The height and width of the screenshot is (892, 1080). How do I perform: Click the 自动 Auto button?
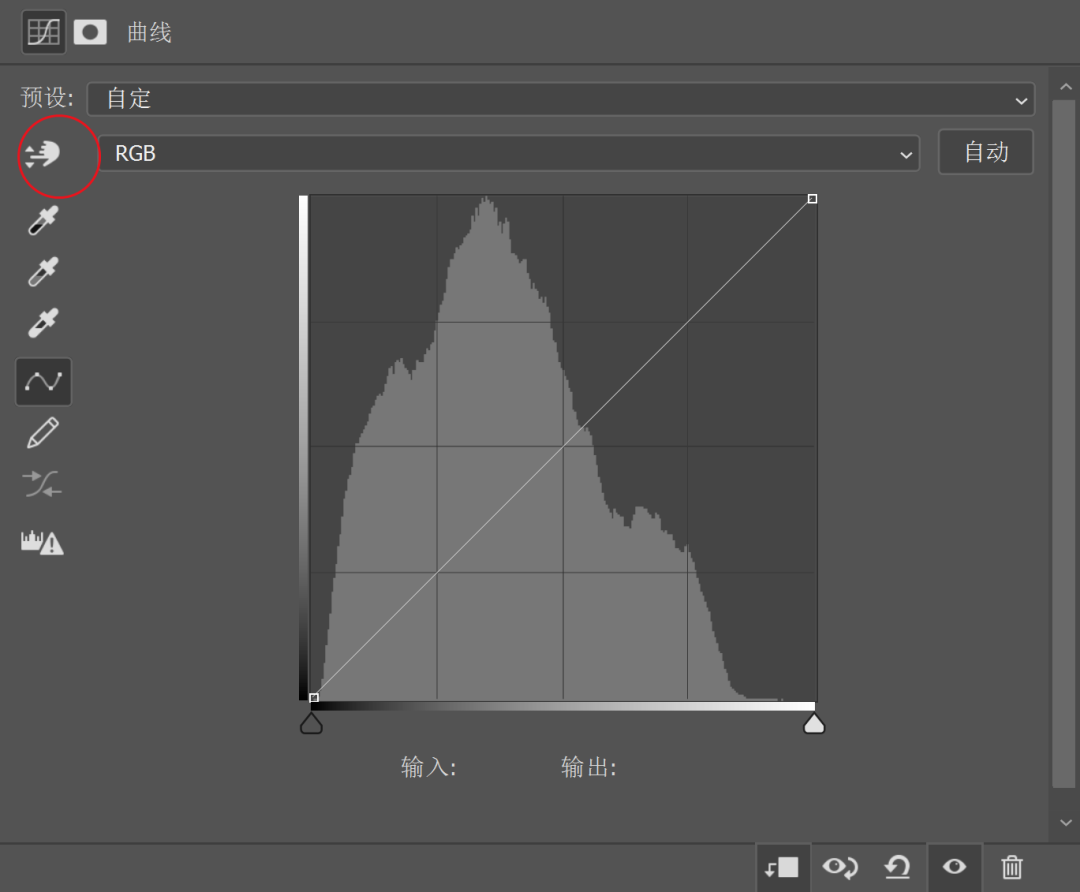click(985, 152)
